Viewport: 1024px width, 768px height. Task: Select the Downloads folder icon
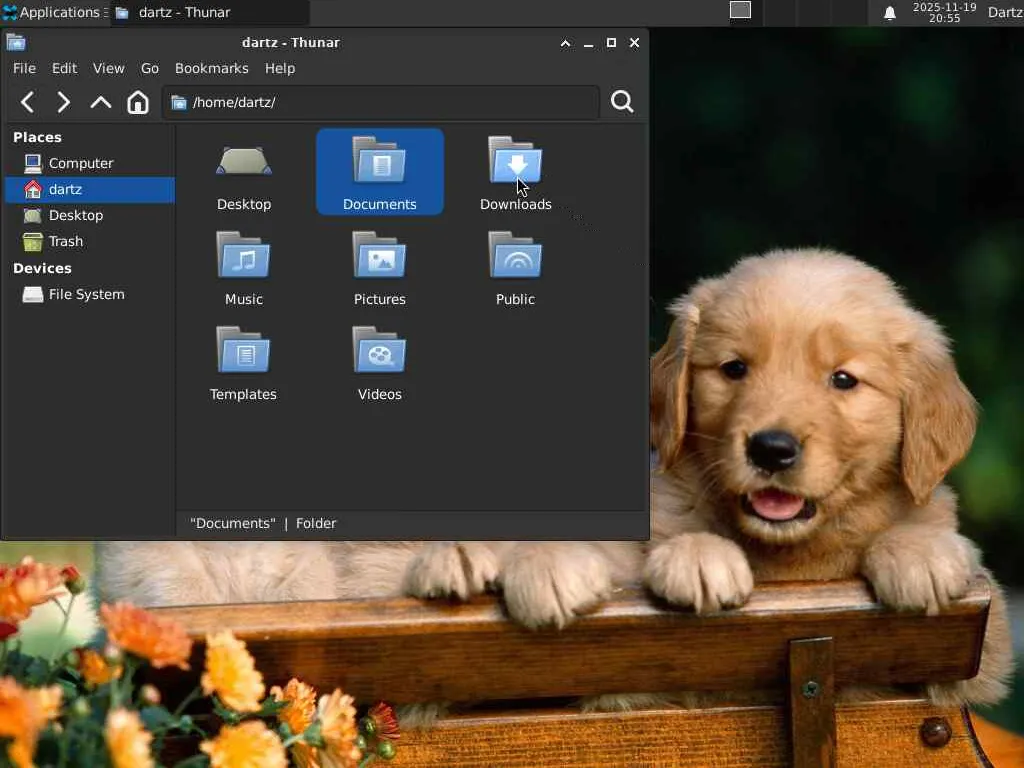click(515, 162)
